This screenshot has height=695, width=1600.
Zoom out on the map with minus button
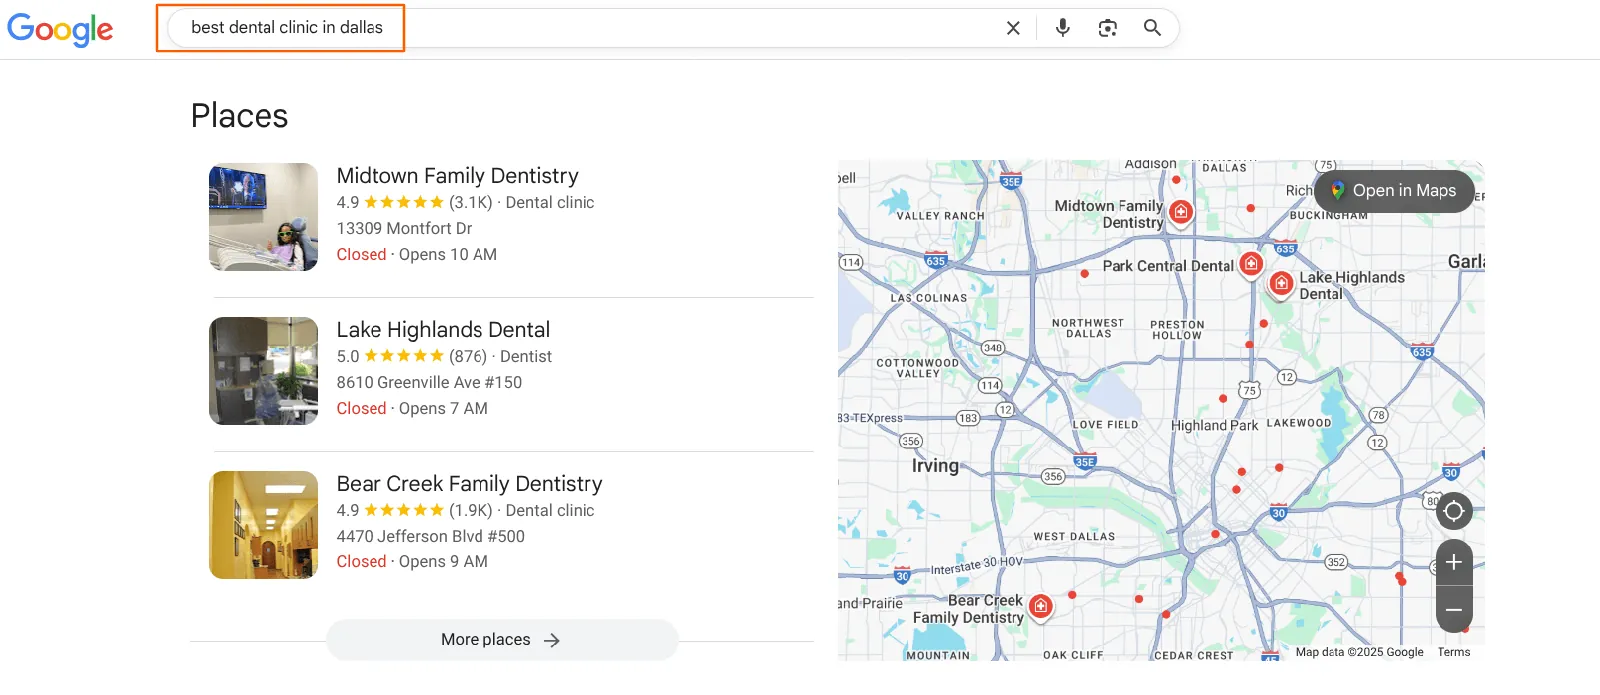[x=1454, y=610]
